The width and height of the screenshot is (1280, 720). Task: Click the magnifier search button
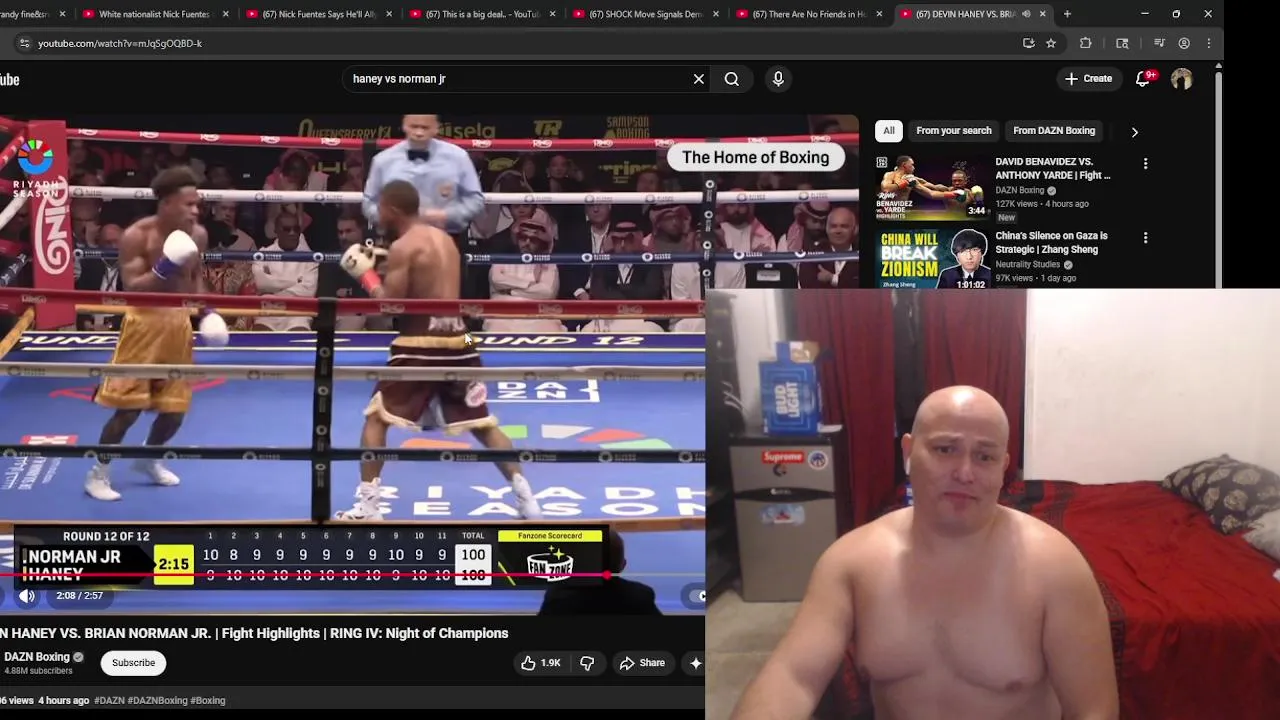(732, 79)
